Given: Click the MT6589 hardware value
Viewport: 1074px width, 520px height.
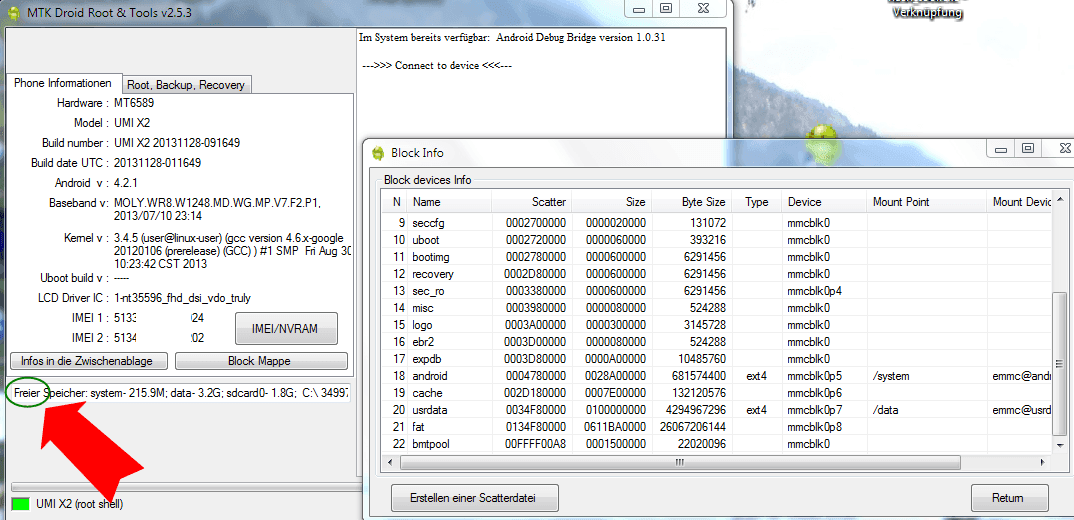Looking at the screenshot, I should coord(135,103).
